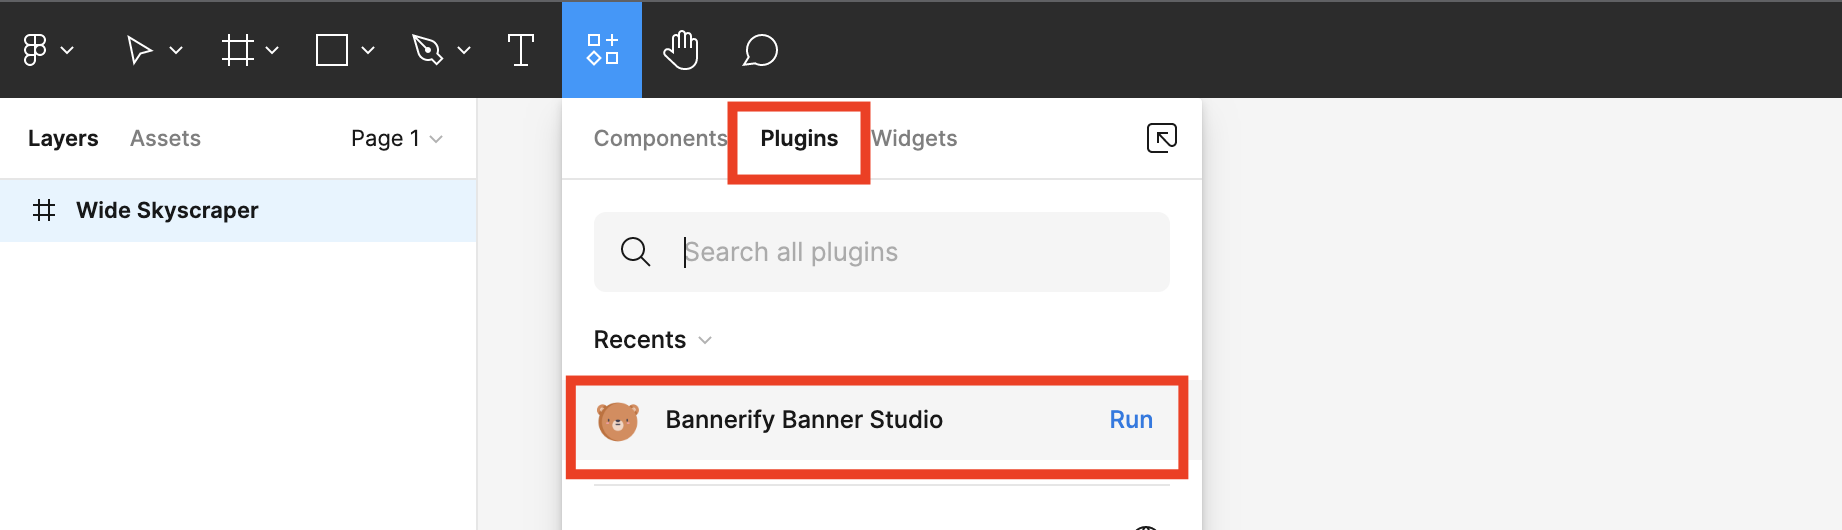This screenshot has height=530, width=1842.
Task: Open Pen tools dropdown chevron
Action: pyautogui.click(x=464, y=50)
